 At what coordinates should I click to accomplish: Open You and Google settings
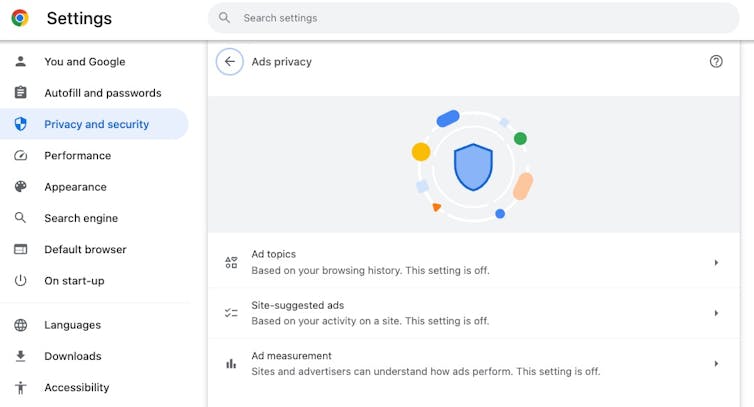(x=85, y=62)
